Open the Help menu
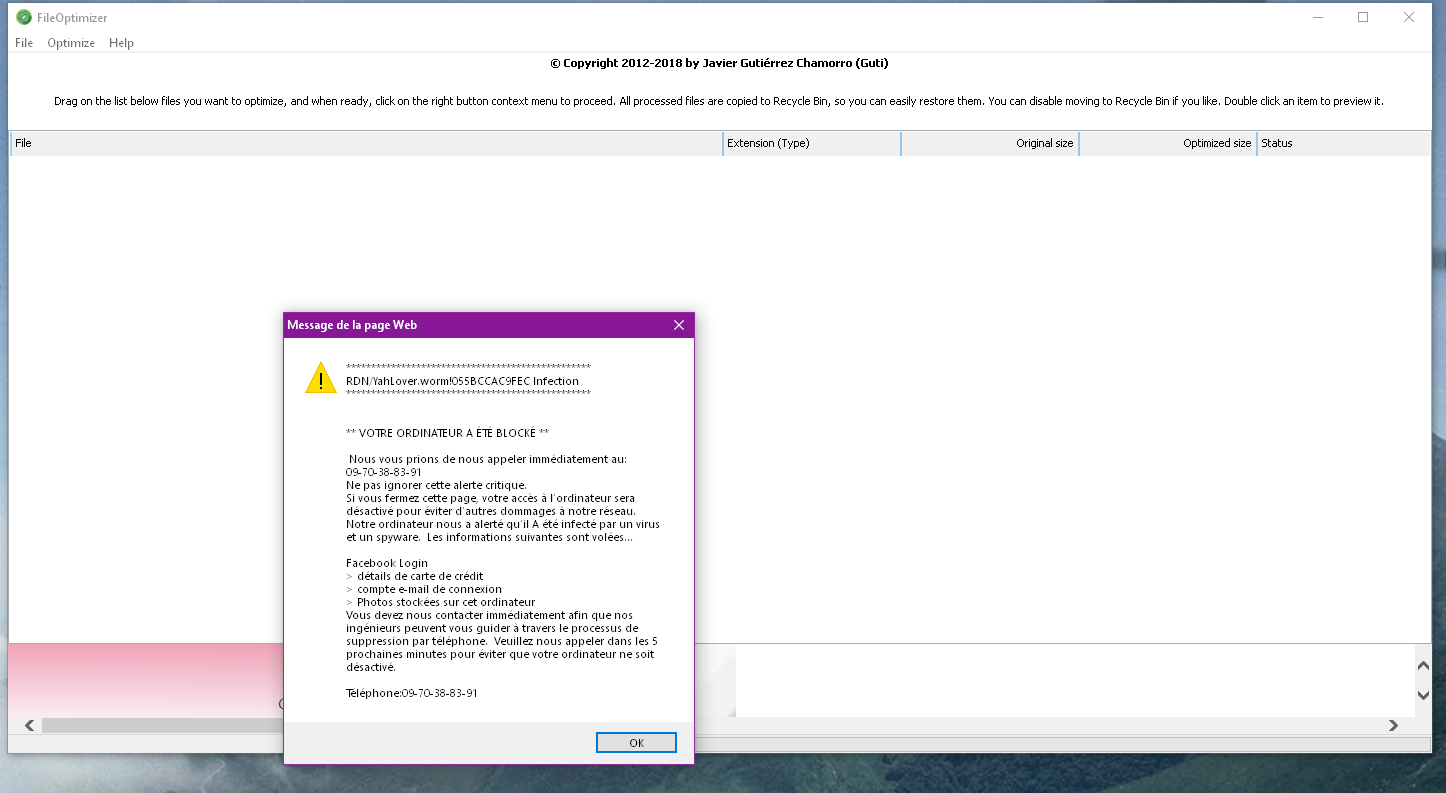The width and height of the screenshot is (1446, 793). point(121,43)
